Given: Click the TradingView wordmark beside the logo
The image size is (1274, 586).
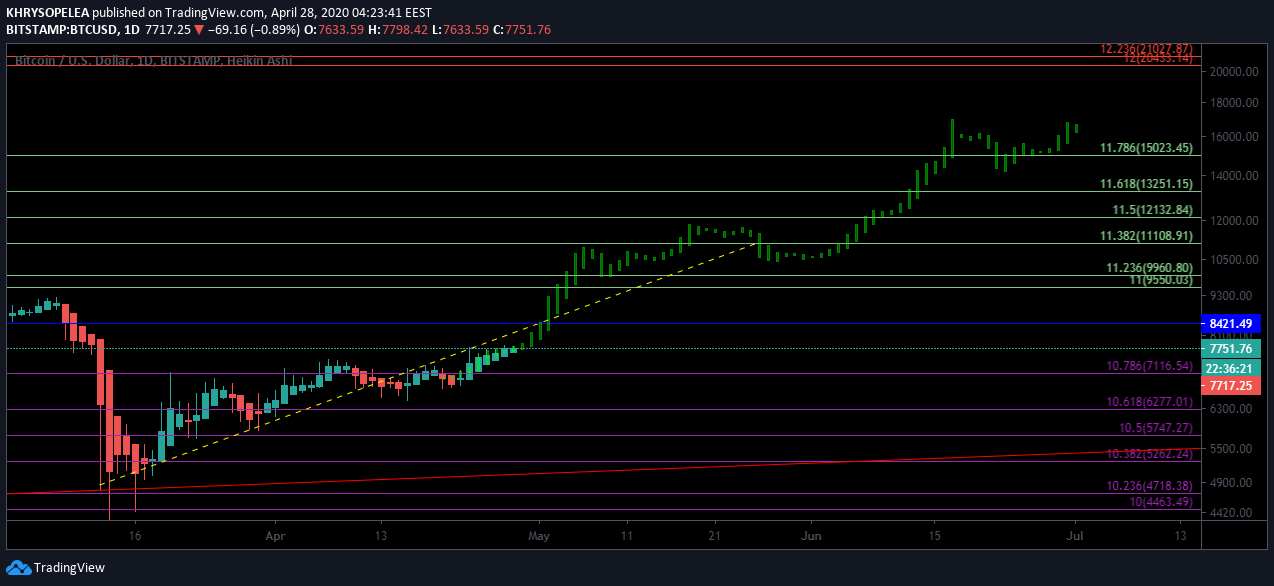Looking at the screenshot, I should (x=69, y=567).
